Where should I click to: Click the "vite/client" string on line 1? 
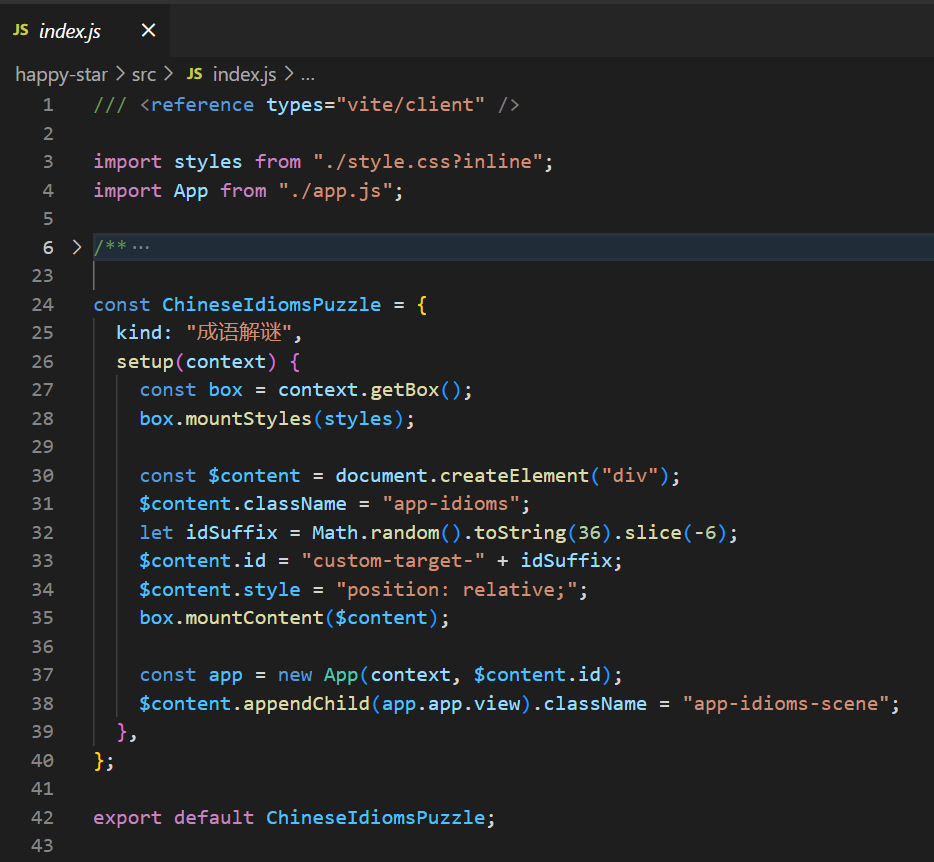pos(410,105)
